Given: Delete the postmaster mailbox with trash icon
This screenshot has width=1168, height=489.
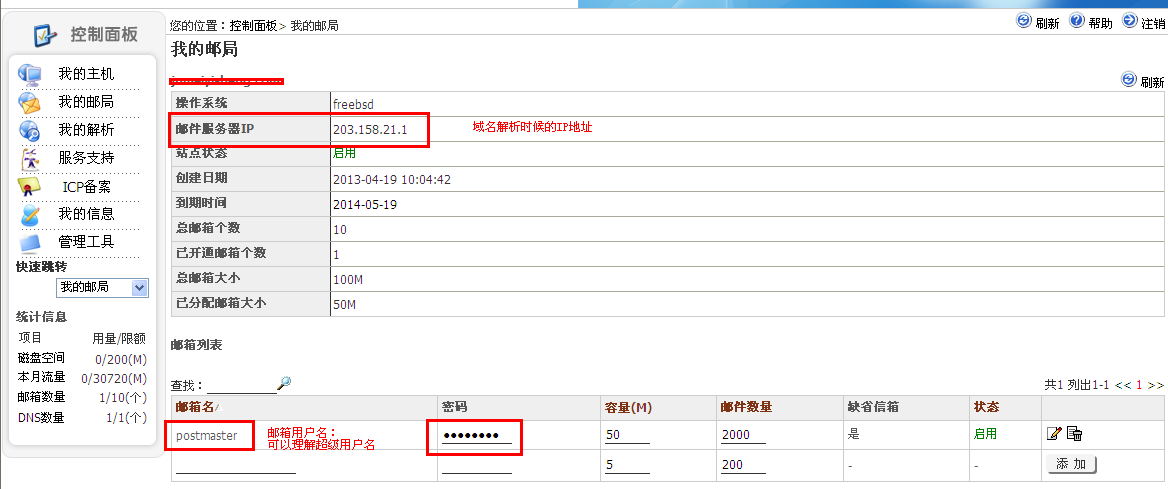Looking at the screenshot, I should pyautogui.click(x=1075, y=433).
